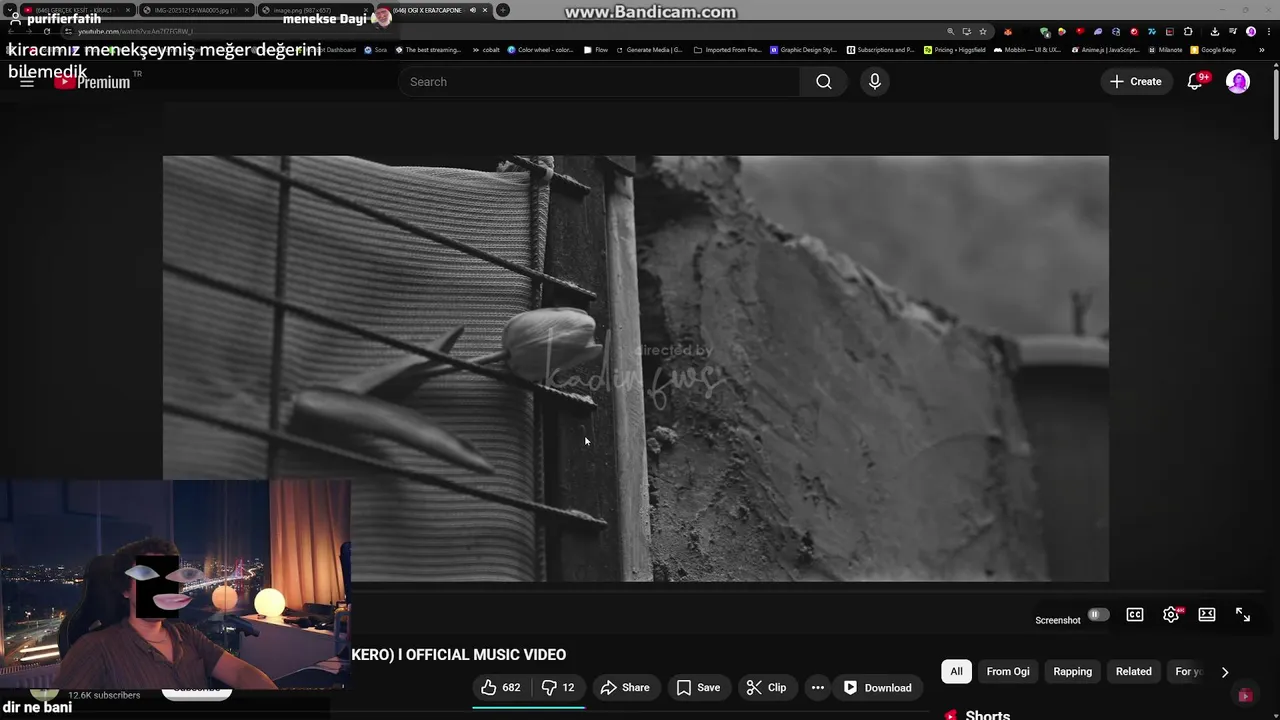
Task: Close the OGI X ERA7CAPONE tab
Action: [485, 10]
